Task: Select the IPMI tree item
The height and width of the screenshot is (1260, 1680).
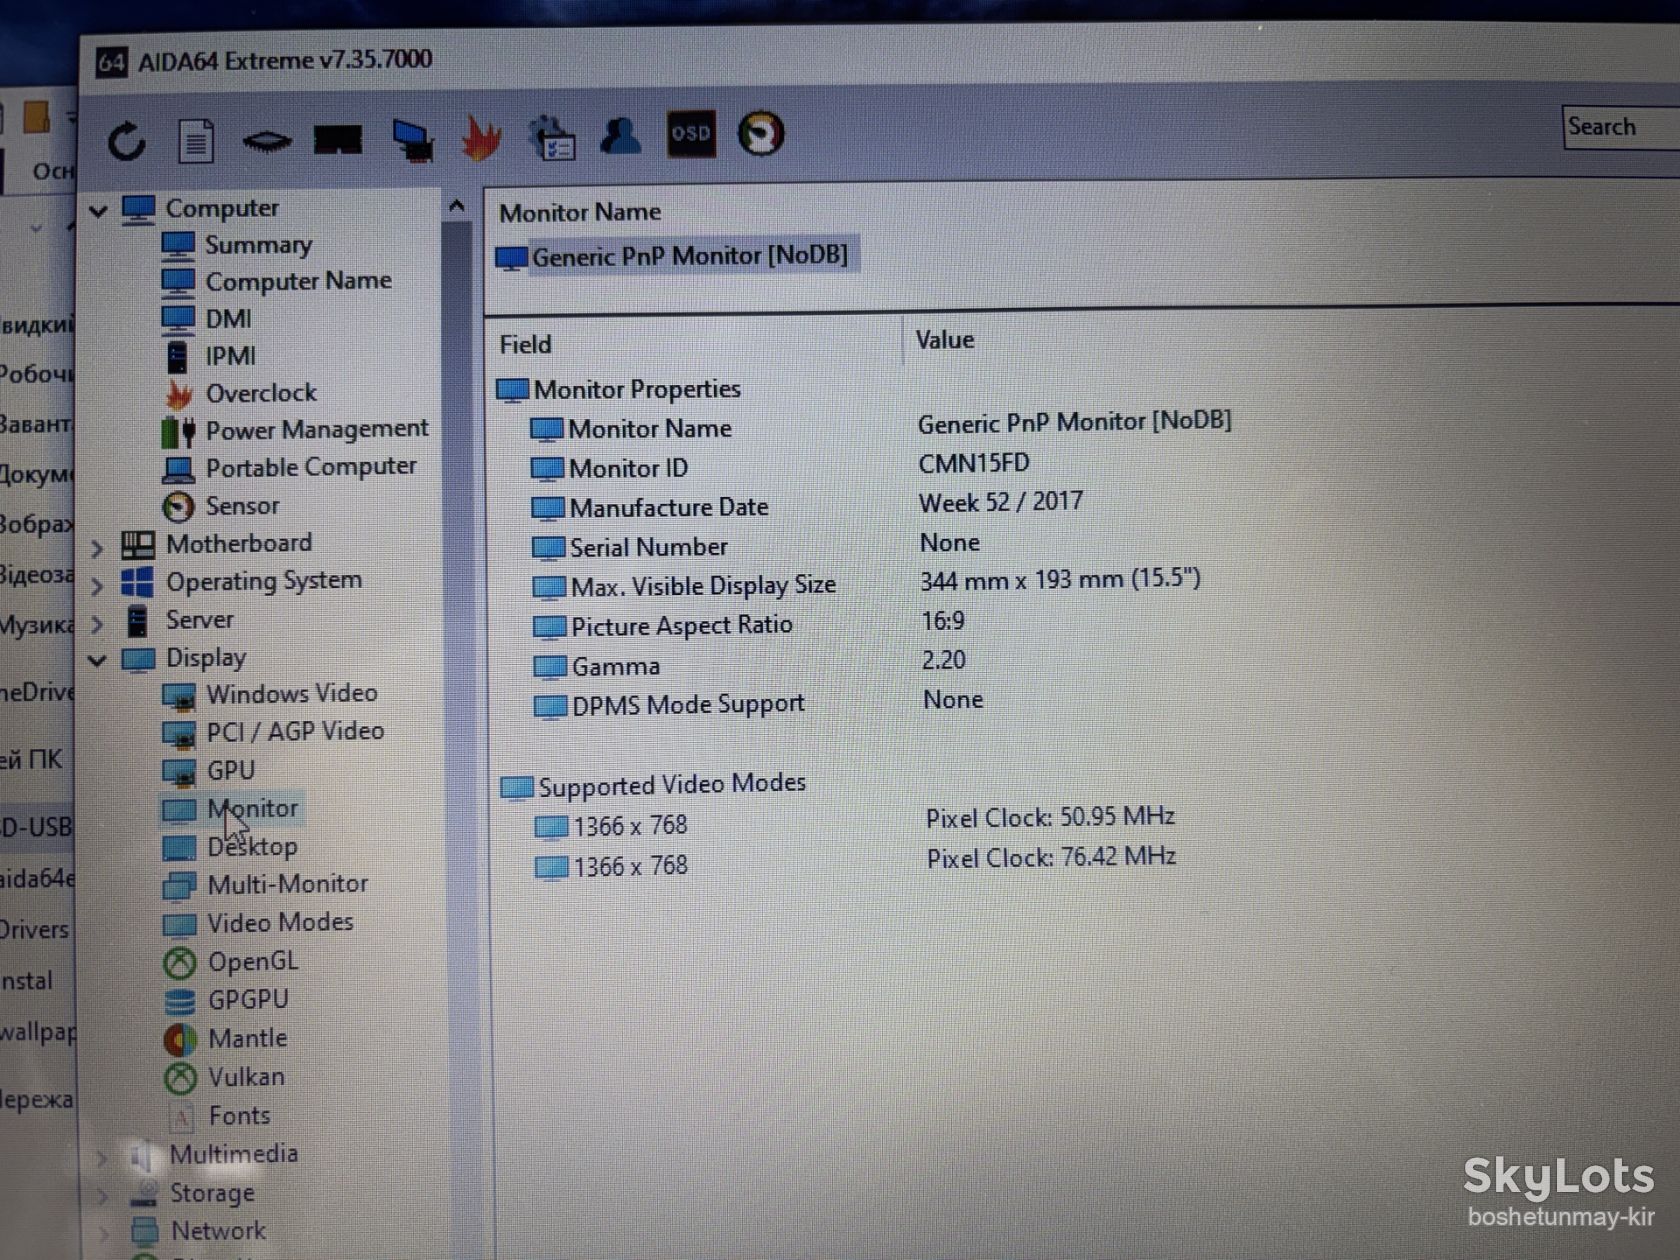Action: pyautogui.click(x=210, y=356)
